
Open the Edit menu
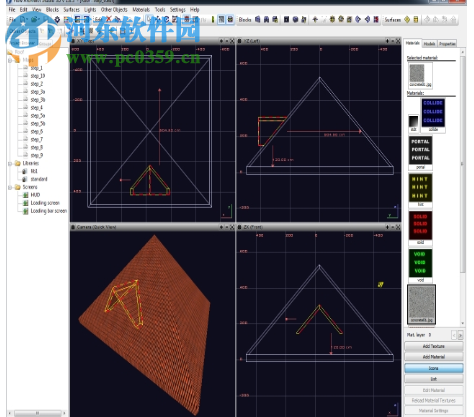[23, 10]
